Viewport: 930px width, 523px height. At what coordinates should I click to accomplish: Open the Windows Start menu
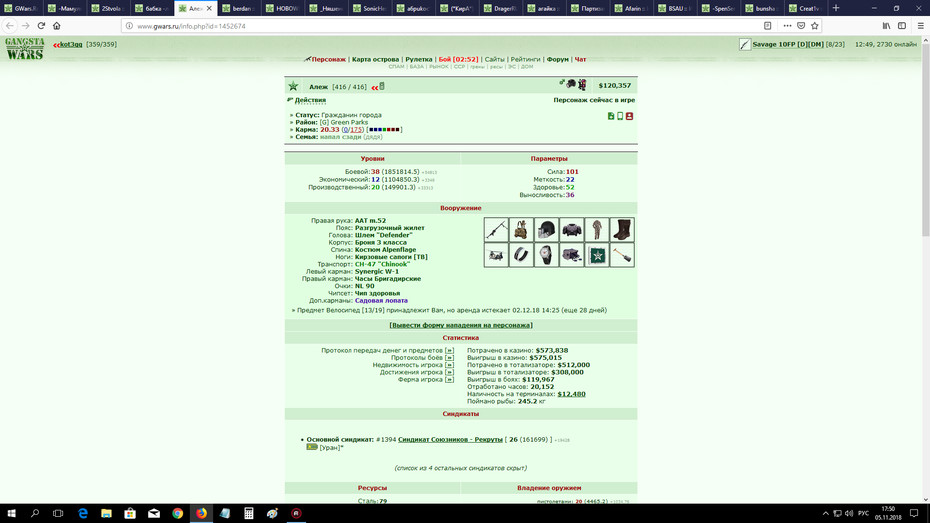11,514
